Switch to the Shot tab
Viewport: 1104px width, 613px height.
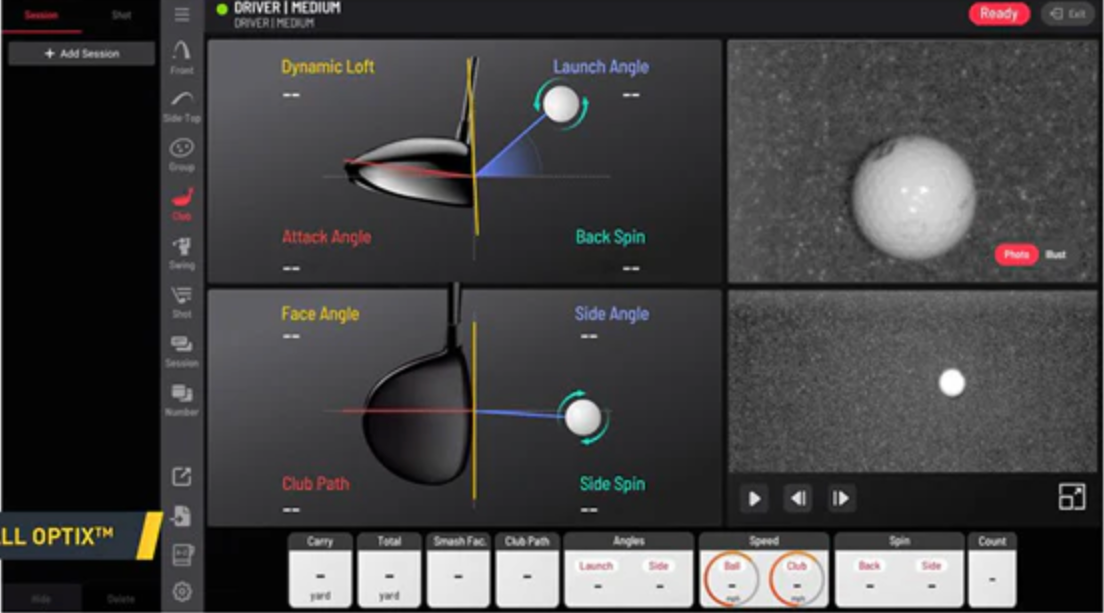[121, 15]
